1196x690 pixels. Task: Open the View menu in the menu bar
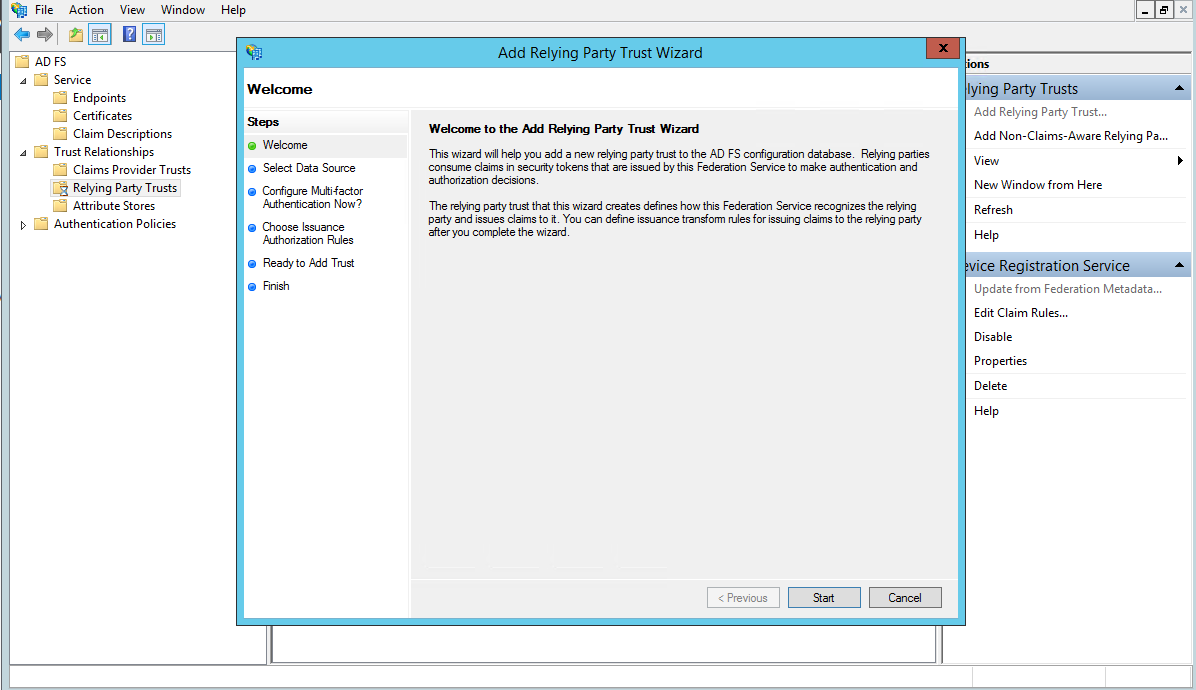point(132,10)
